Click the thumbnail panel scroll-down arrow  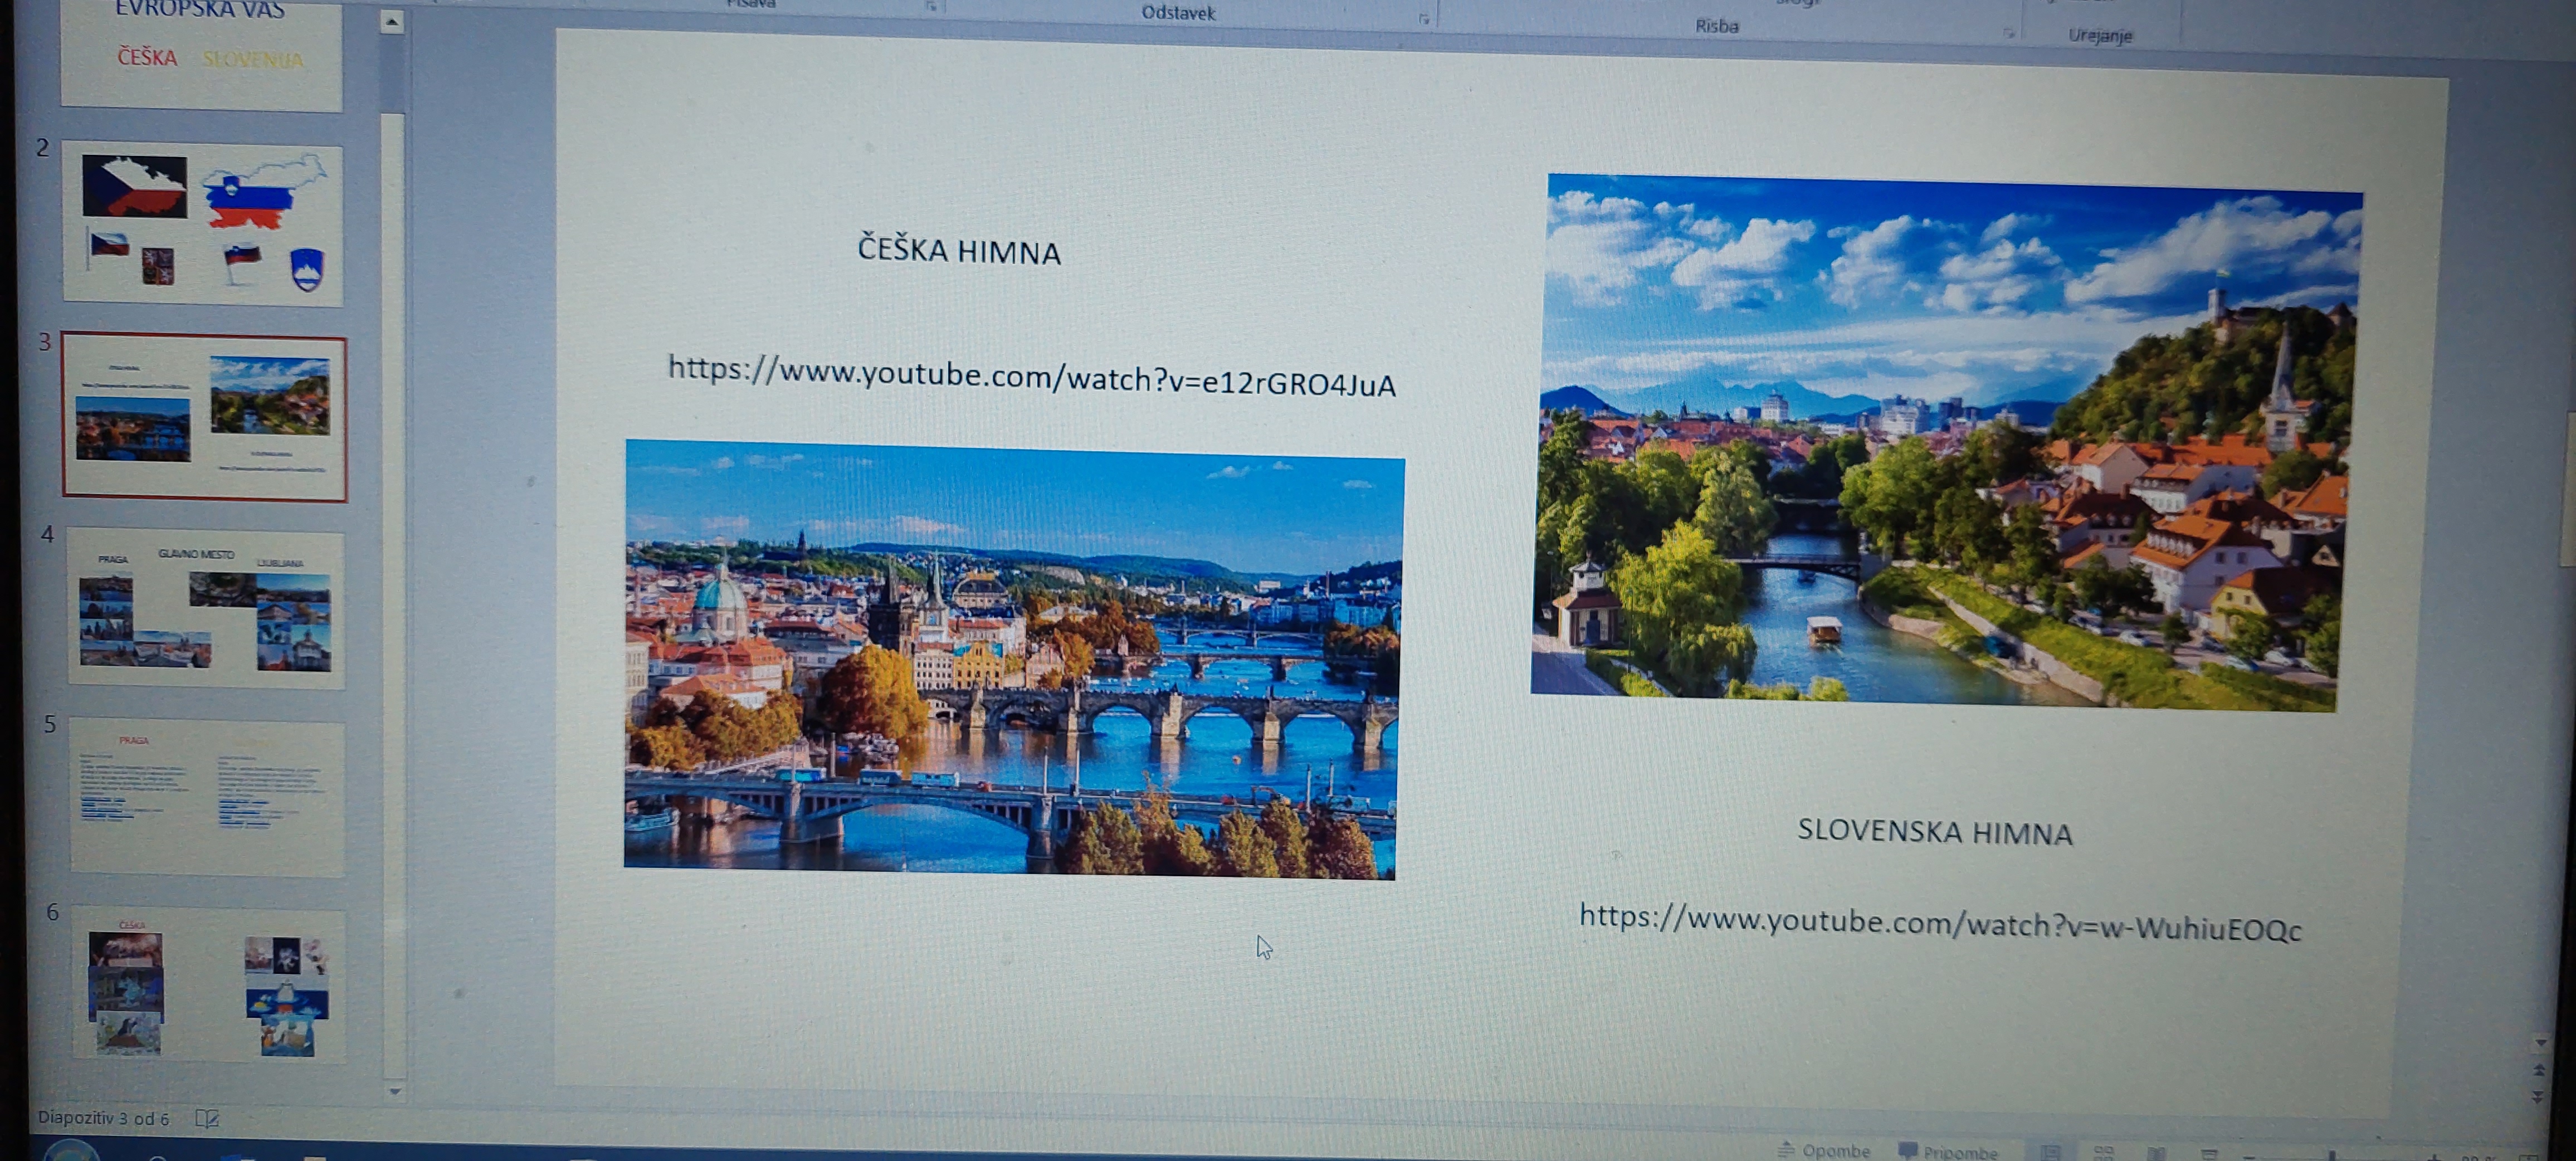point(394,1091)
